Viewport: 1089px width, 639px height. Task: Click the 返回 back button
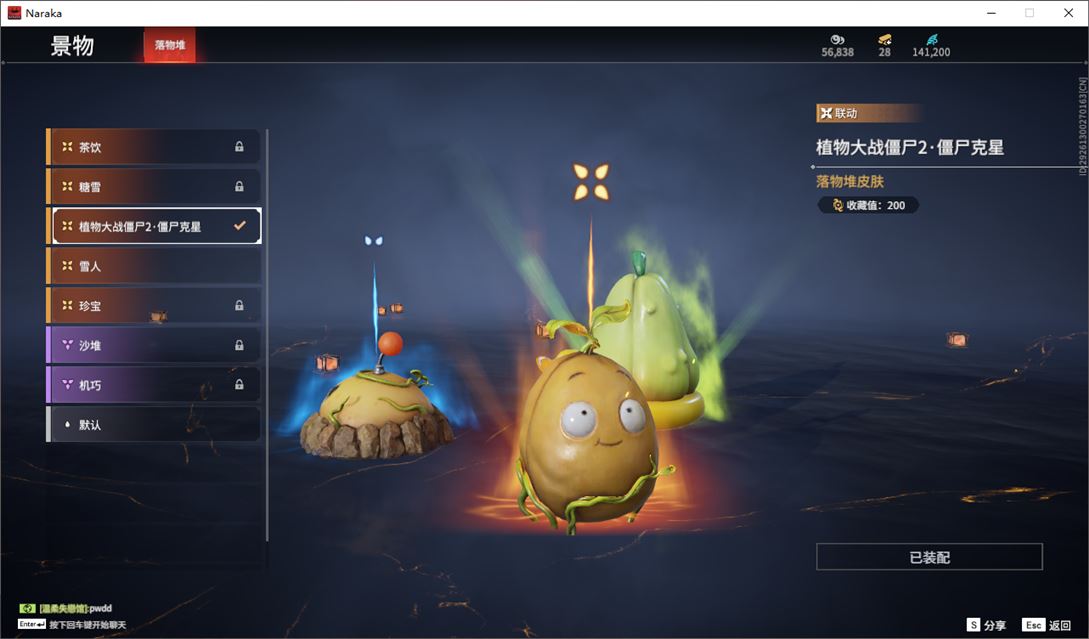pyautogui.click(x=1047, y=625)
